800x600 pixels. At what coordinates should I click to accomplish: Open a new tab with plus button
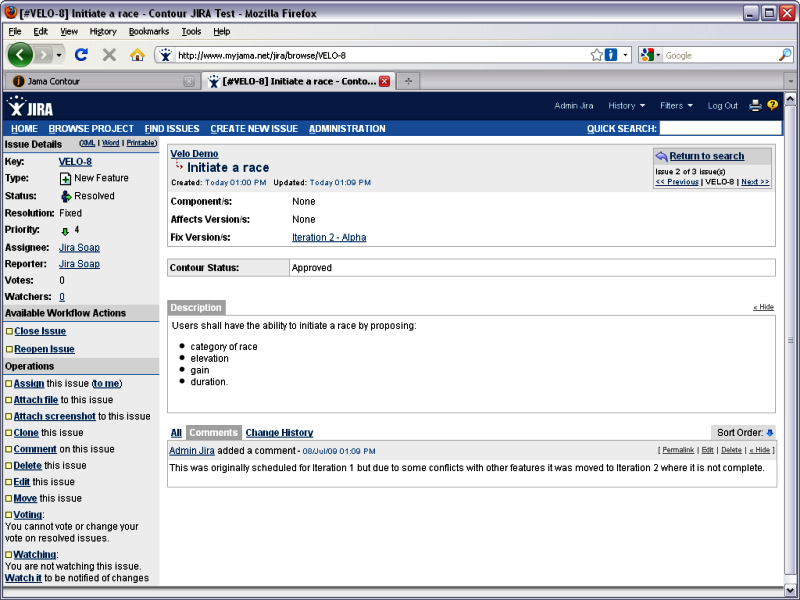coord(408,81)
